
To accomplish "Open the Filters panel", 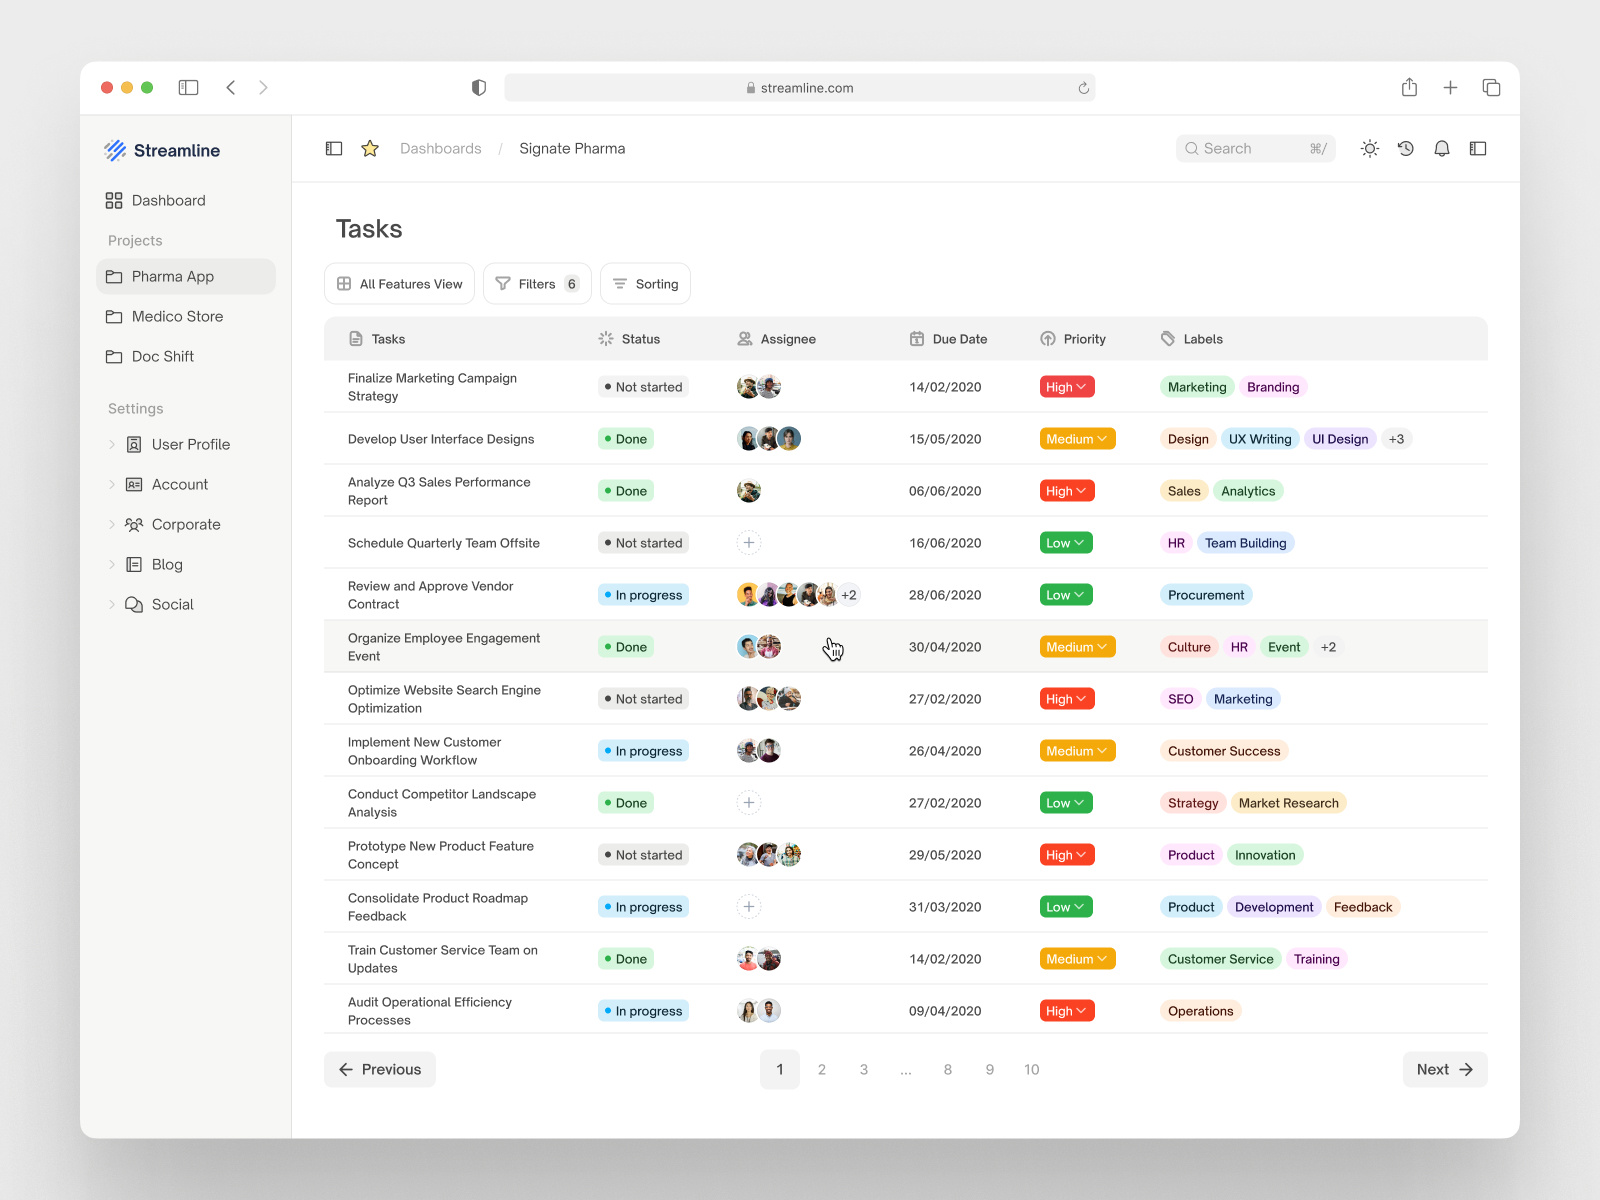I will coord(537,283).
